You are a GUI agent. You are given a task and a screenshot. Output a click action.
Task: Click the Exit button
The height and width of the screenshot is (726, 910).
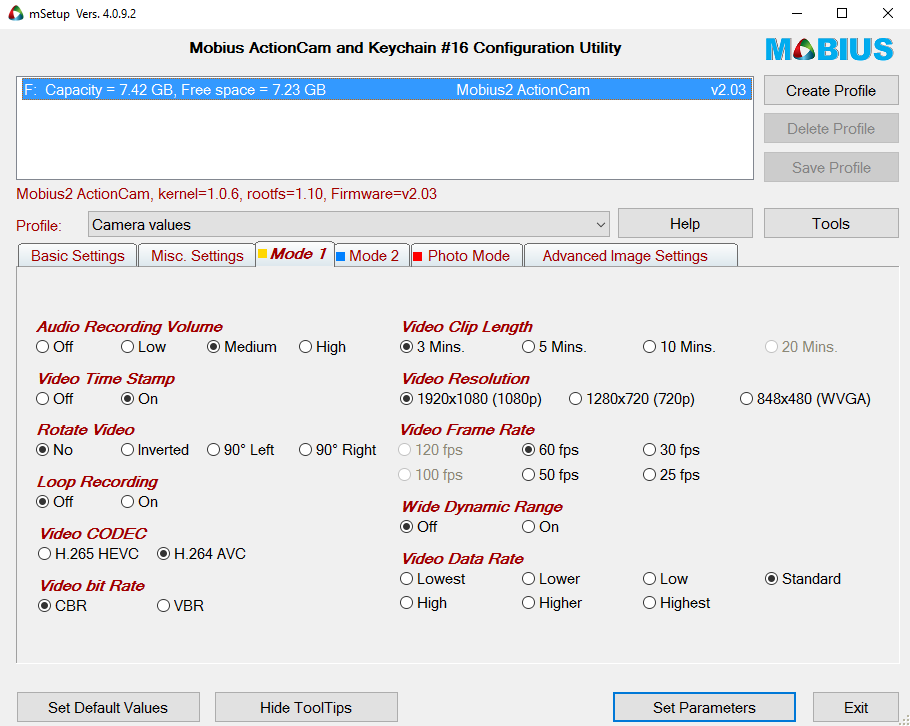coord(855,707)
